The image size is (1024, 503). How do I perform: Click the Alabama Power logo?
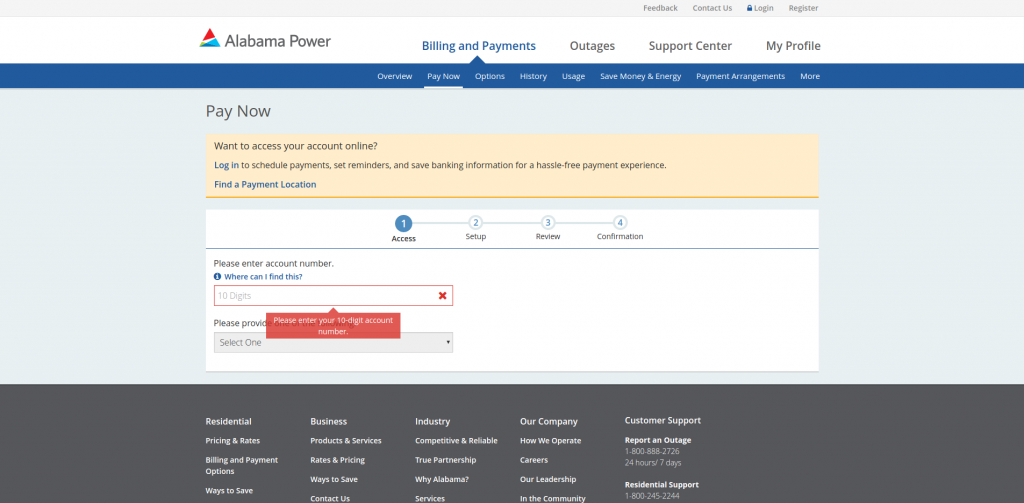265,39
